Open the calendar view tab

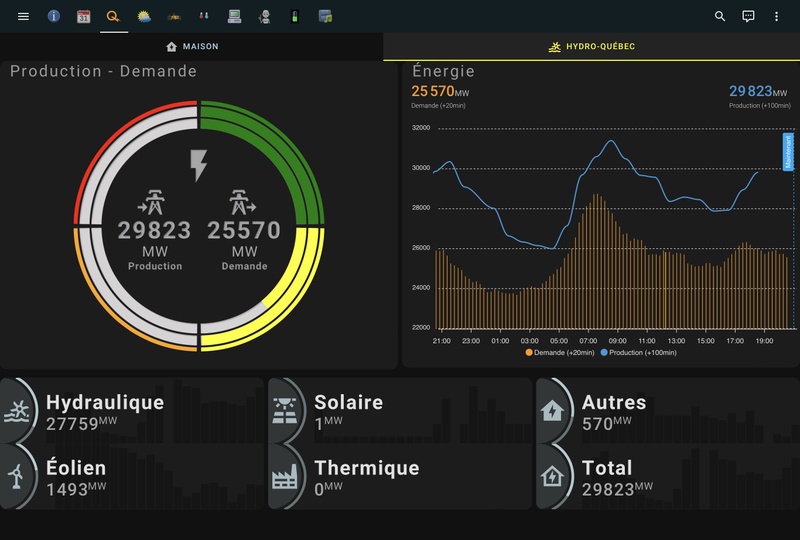point(84,16)
